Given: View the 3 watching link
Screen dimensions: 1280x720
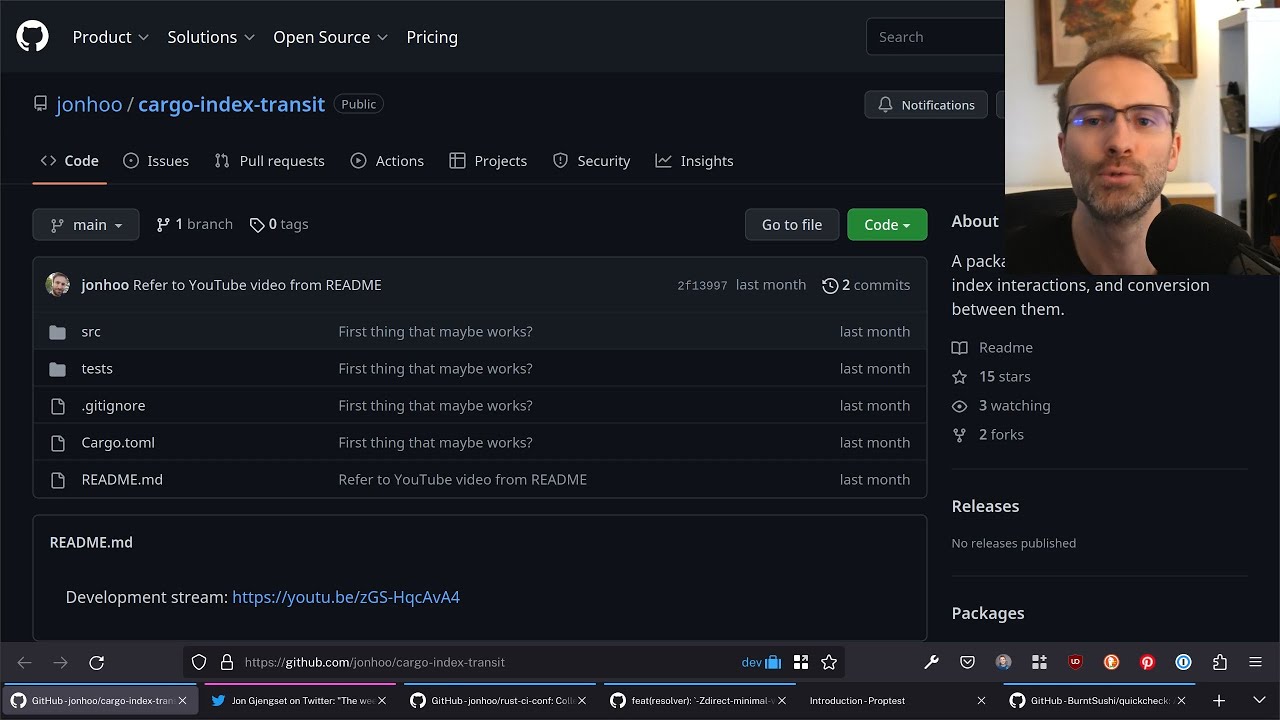Looking at the screenshot, I should [1001, 406].
